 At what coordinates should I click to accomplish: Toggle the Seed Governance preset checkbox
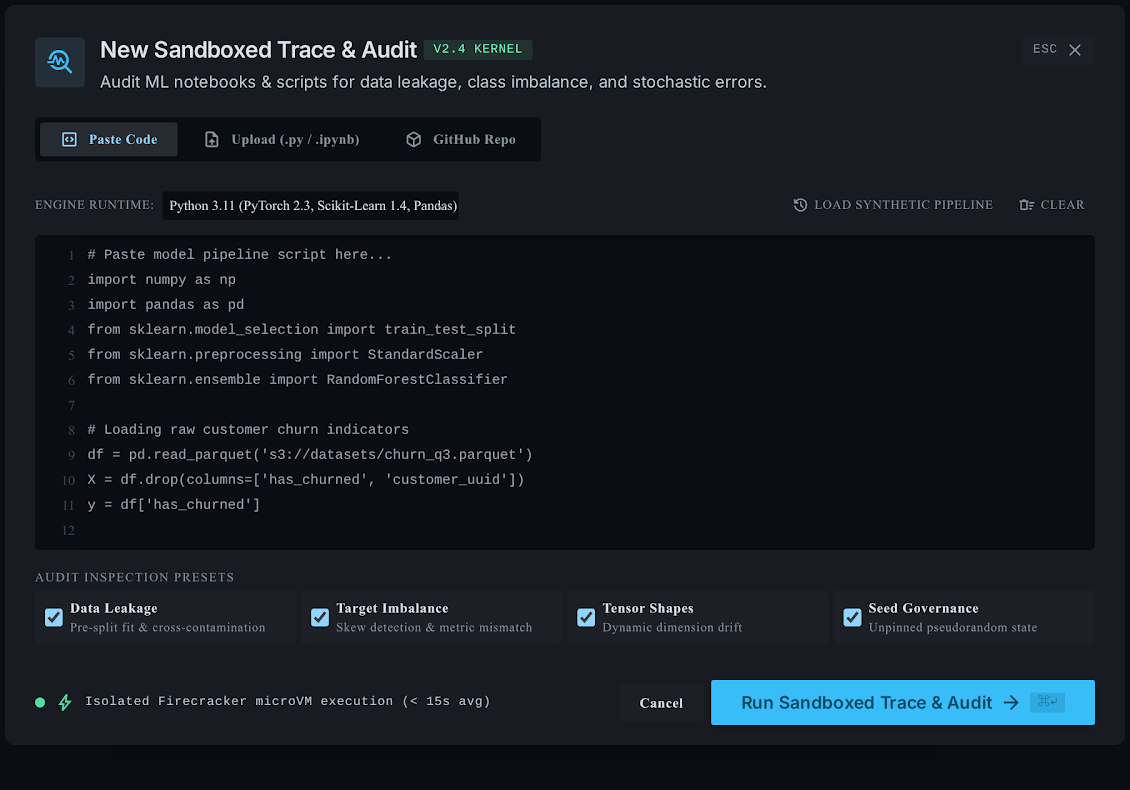[x=853, y=617]
